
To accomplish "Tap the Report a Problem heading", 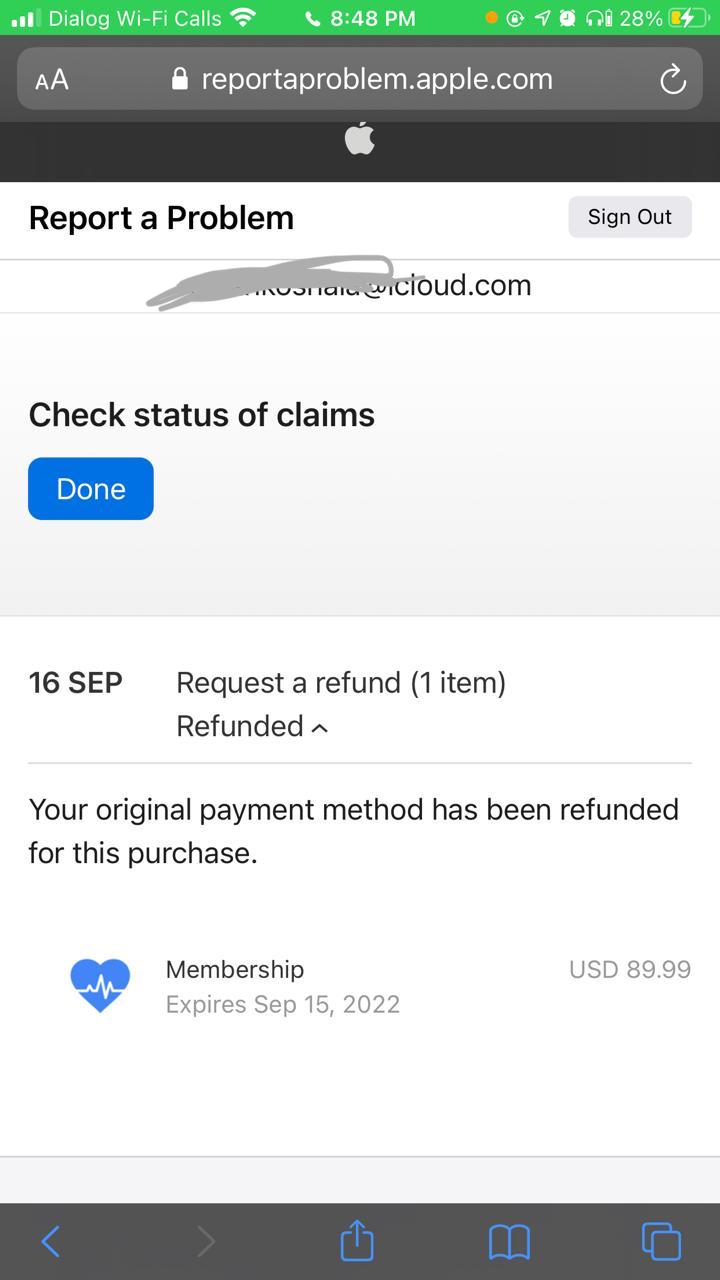I will (x=161, y=218).
